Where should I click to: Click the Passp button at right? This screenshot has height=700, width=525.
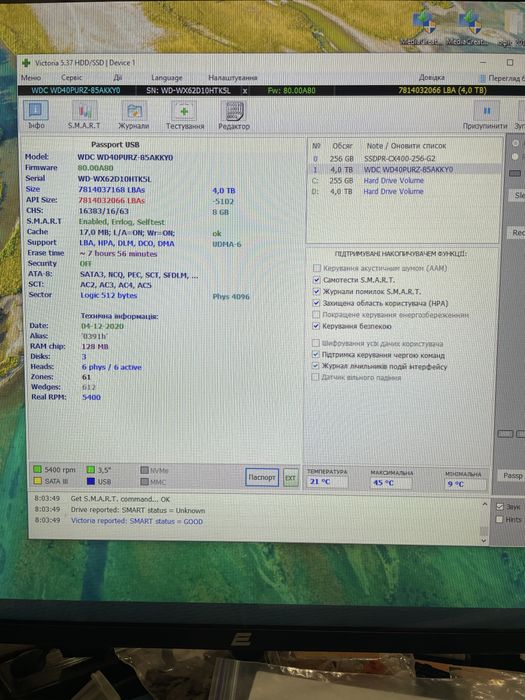512,475
